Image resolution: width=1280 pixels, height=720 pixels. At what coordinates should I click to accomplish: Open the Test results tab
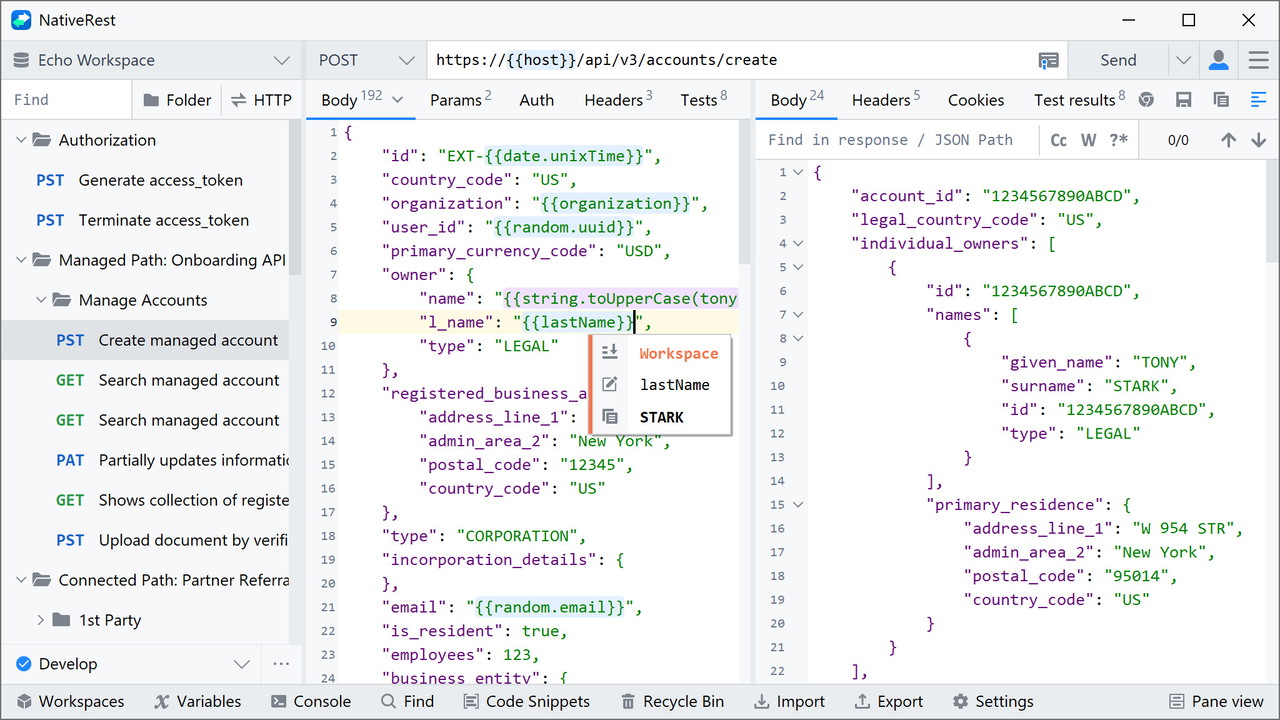coord(1078,100)
